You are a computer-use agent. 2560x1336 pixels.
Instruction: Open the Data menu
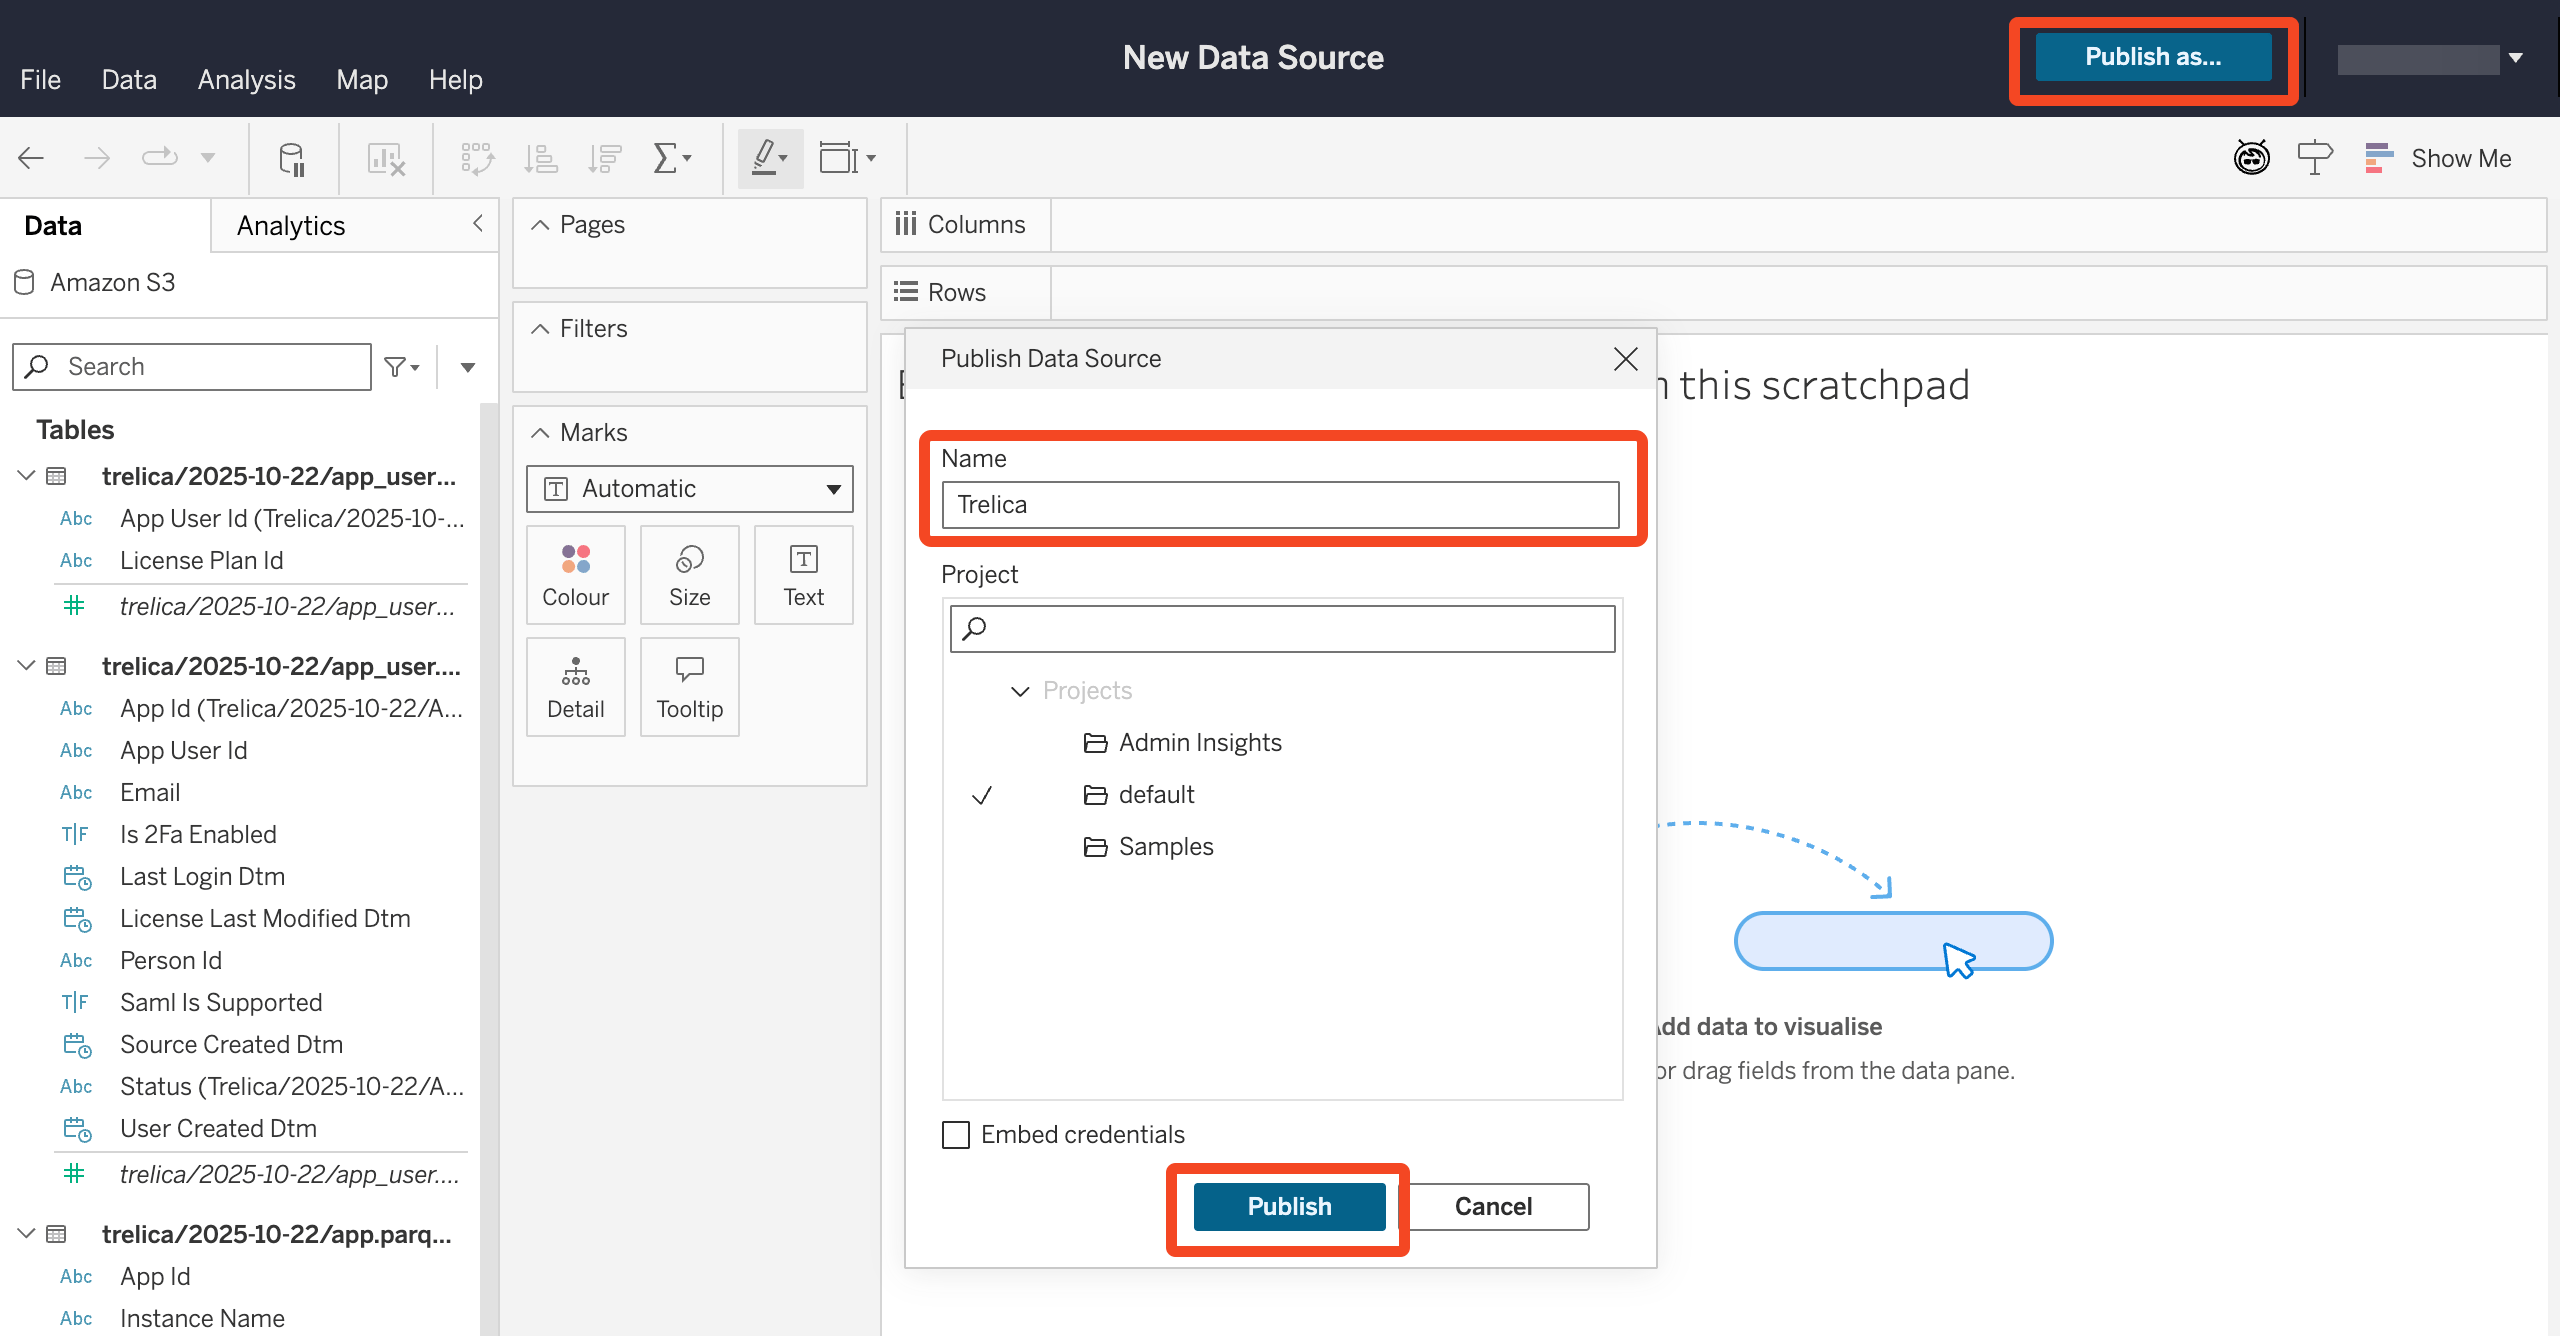point(129,80)
